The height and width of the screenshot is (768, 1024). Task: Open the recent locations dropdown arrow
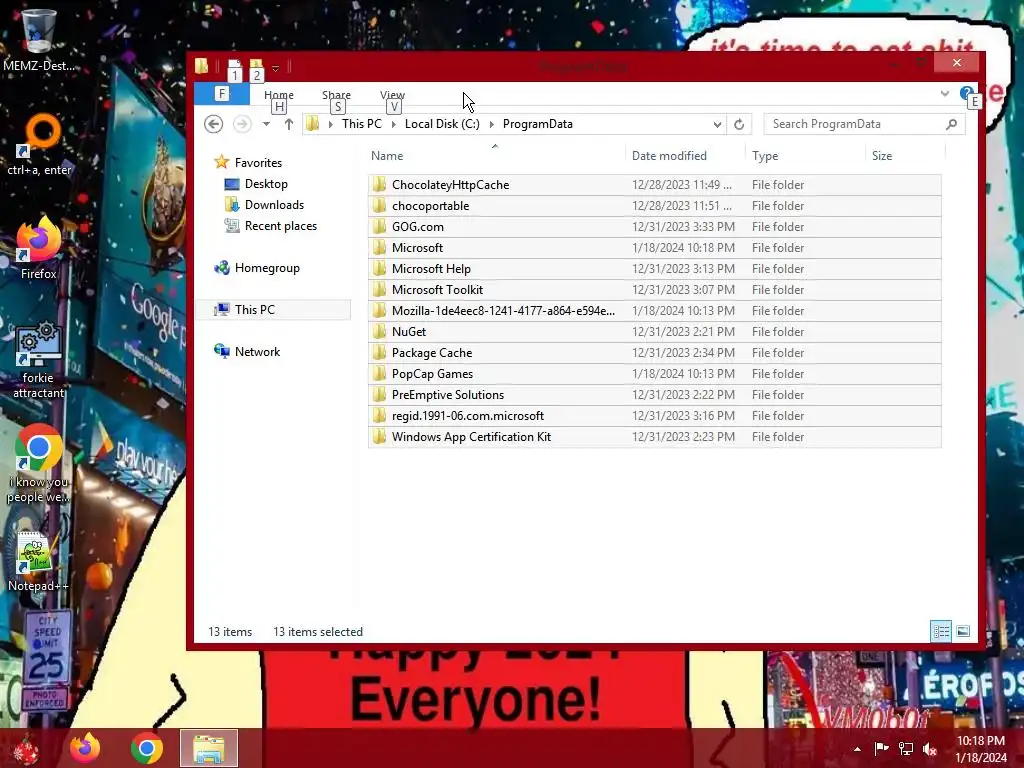[x=266, y=124]
